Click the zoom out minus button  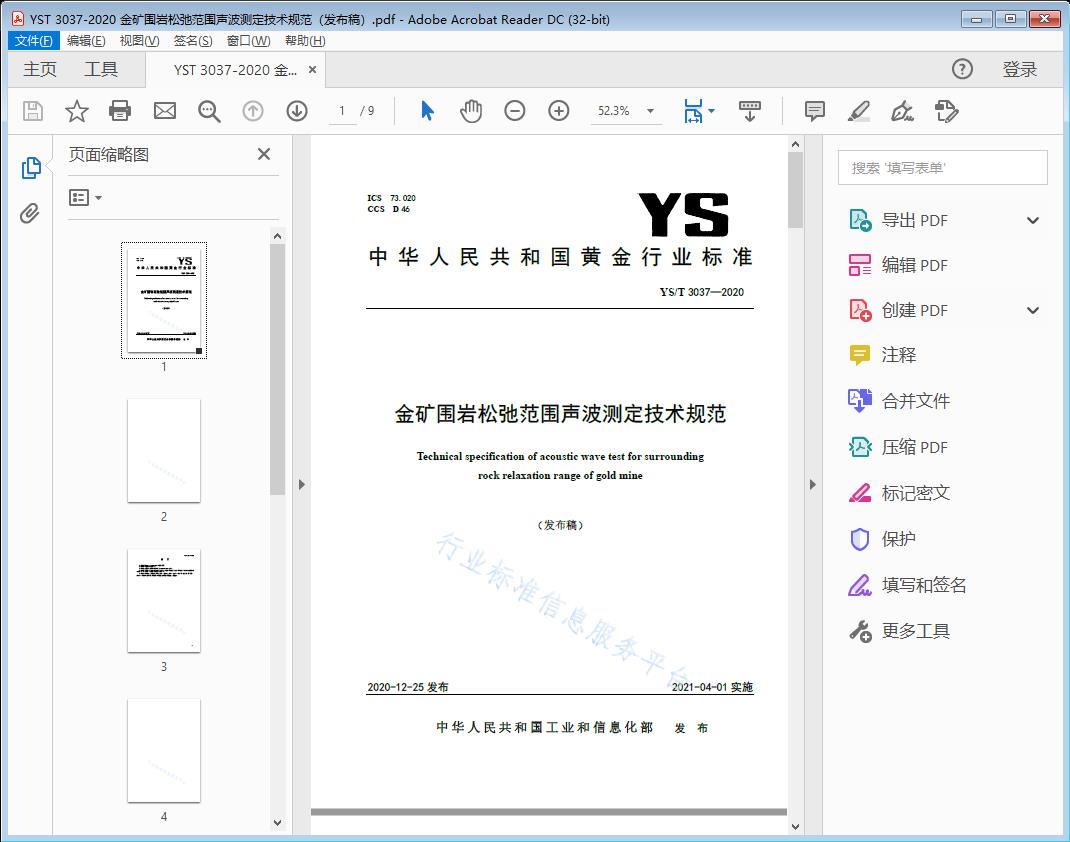[x=515, y=111]
